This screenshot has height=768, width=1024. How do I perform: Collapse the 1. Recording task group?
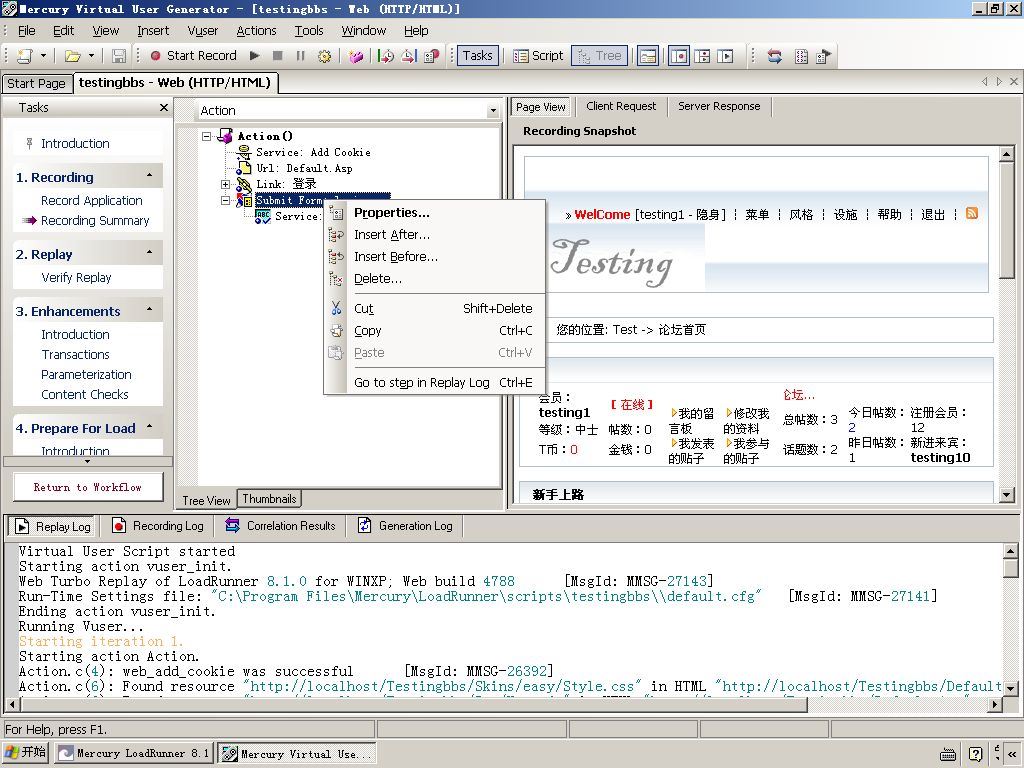150,176
